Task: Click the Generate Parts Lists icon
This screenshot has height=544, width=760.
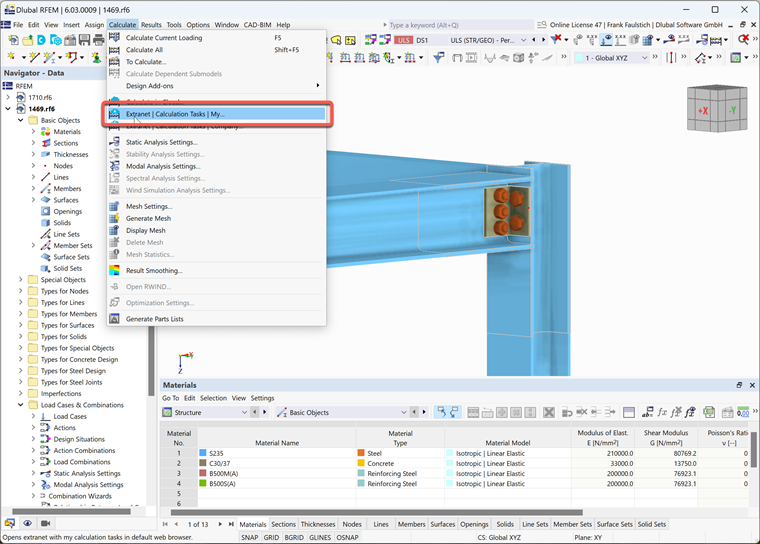Action: click(114, 319)
